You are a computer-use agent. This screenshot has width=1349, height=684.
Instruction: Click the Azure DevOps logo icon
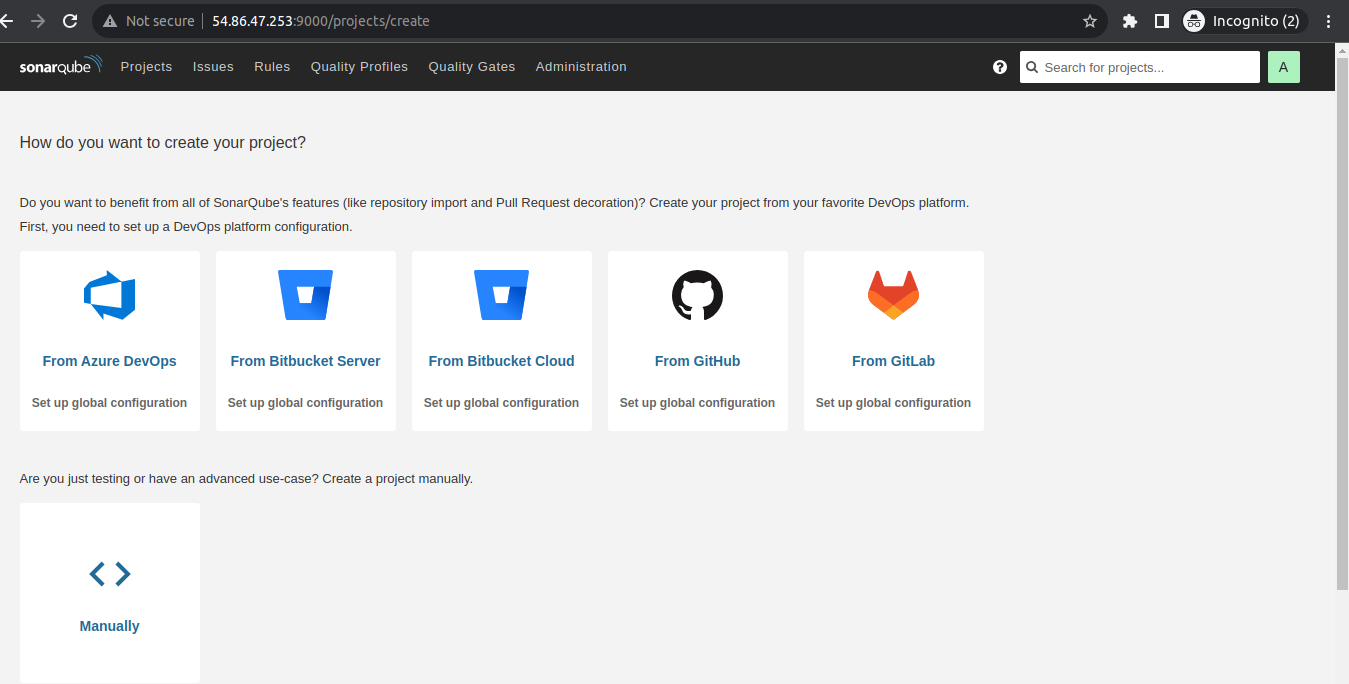109,295
